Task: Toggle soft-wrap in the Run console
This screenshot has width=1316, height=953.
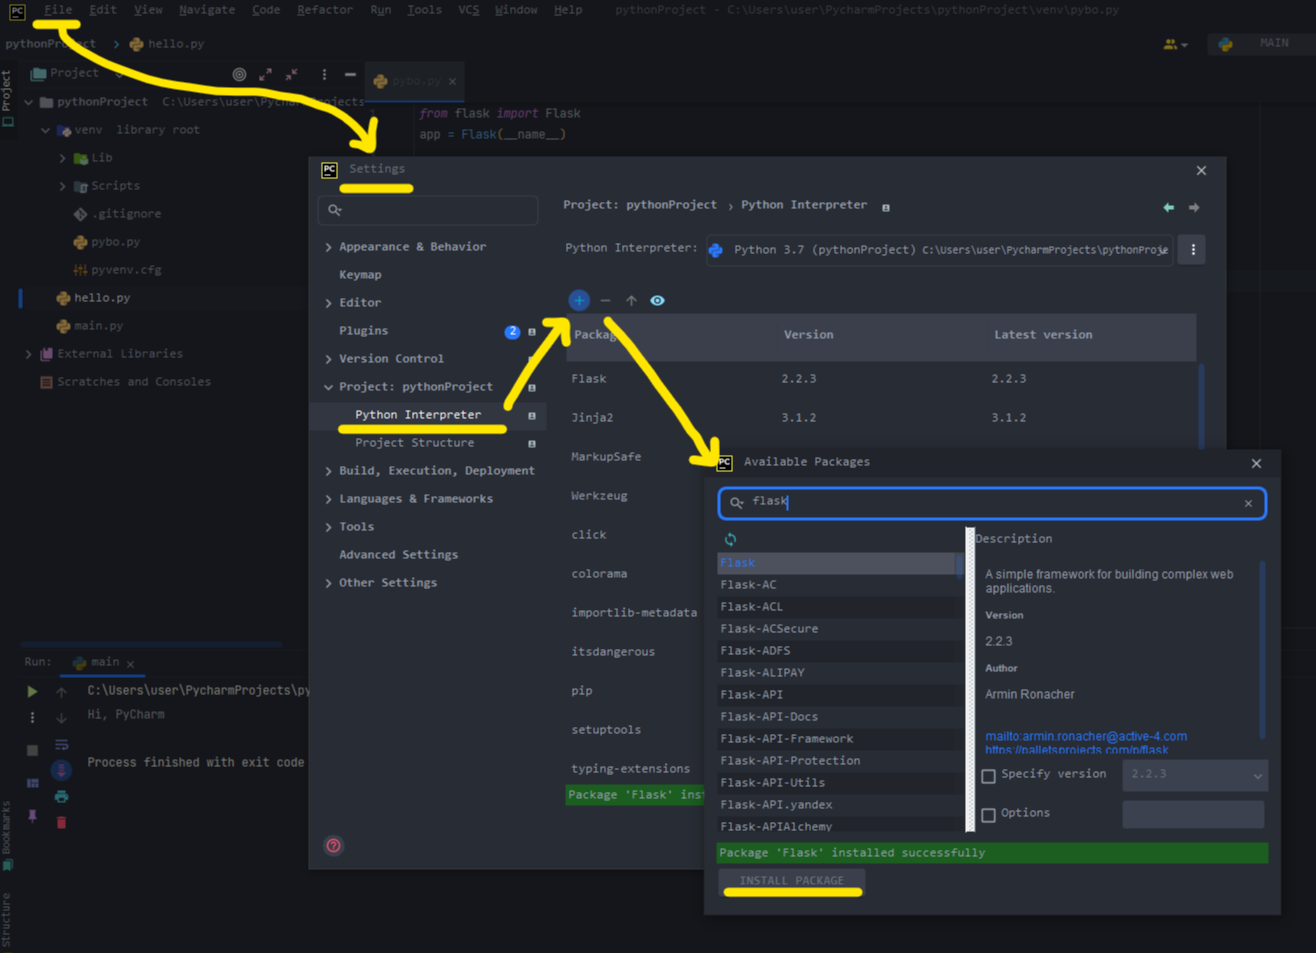Action: 61,745
